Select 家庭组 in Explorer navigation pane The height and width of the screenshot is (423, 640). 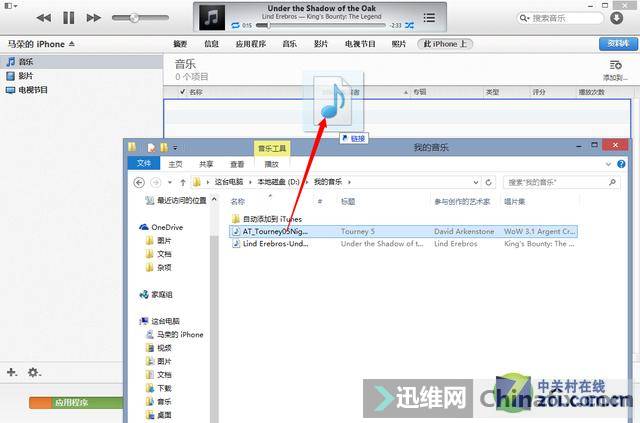(x=156, y=294)
